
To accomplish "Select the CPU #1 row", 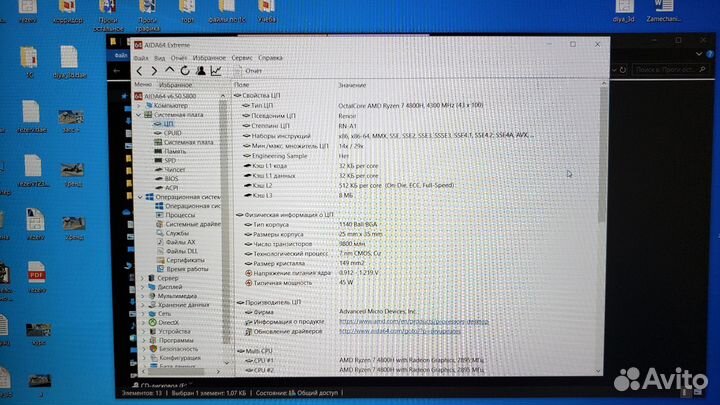I will click(416, 361).
